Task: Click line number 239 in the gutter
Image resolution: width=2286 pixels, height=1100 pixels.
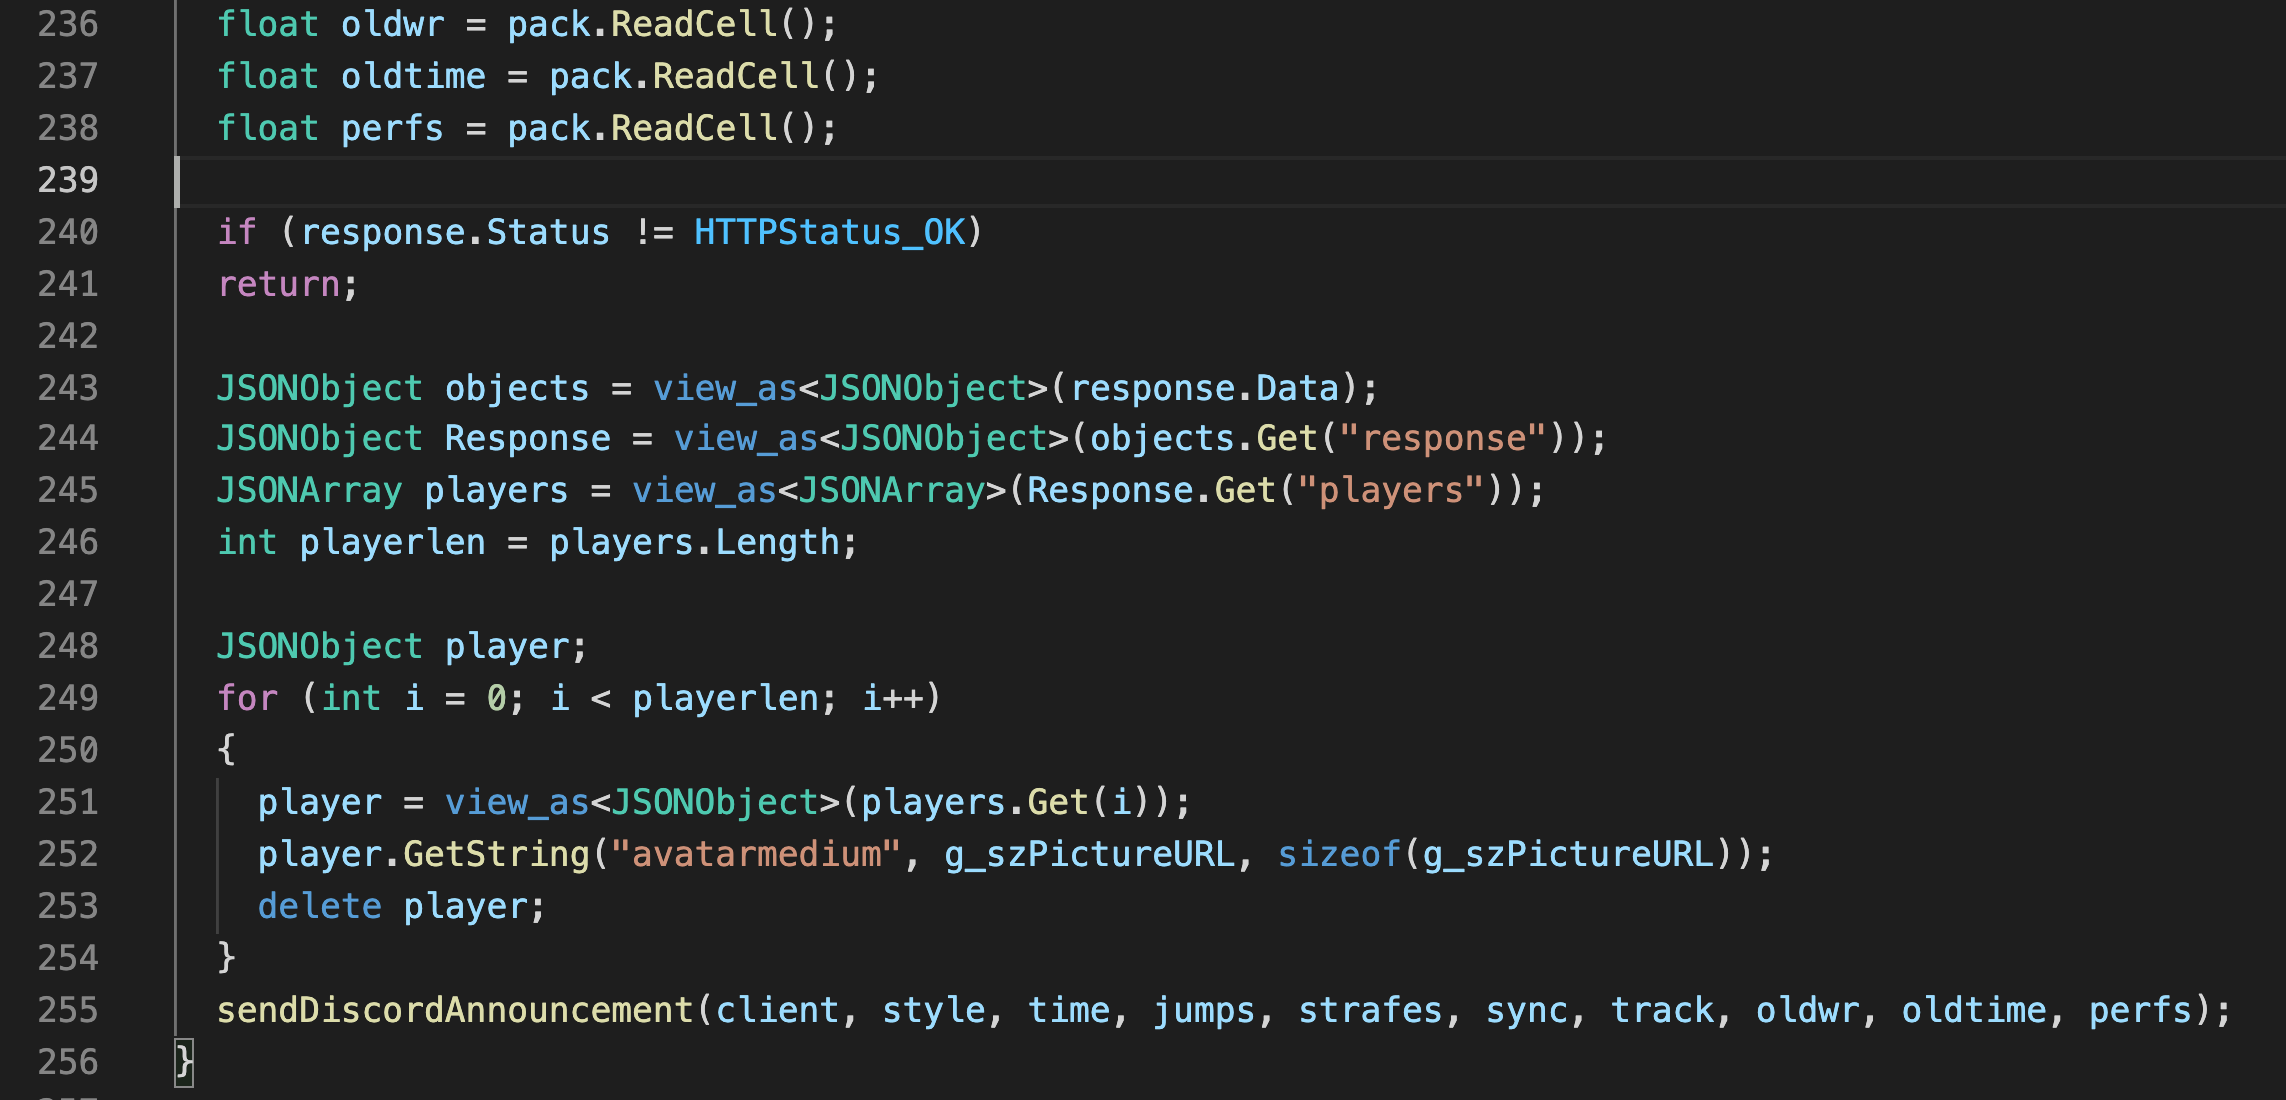Action: [68, 179]
